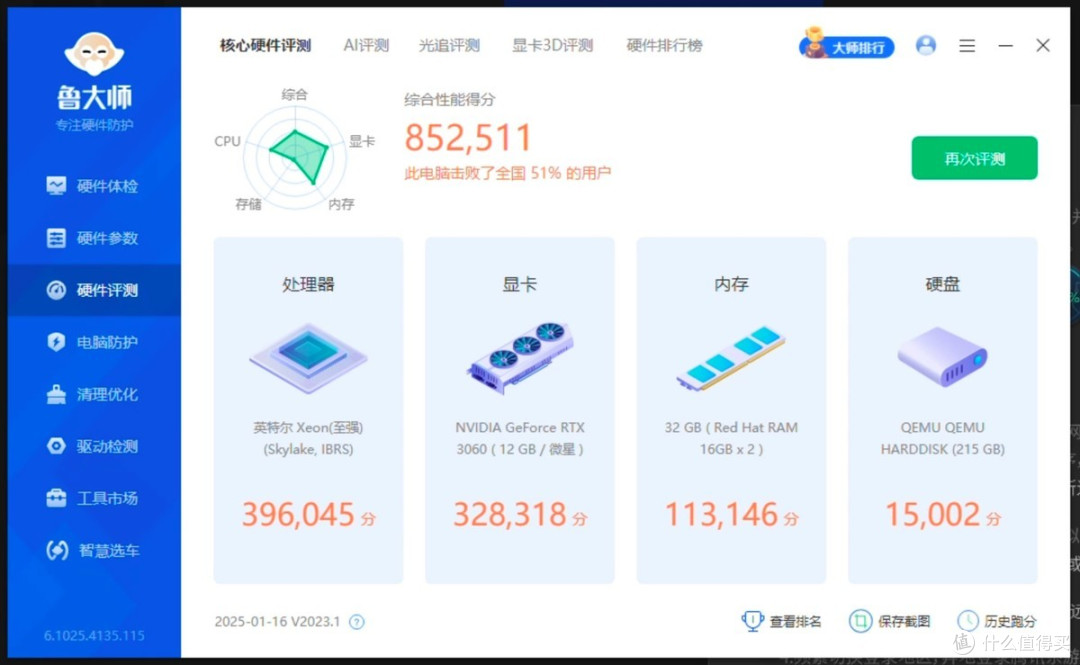Viewport: 1080px width, 665px height.
Task: Click the QEMU HARDDISK (215 GB) text
Action: point(942,438)
